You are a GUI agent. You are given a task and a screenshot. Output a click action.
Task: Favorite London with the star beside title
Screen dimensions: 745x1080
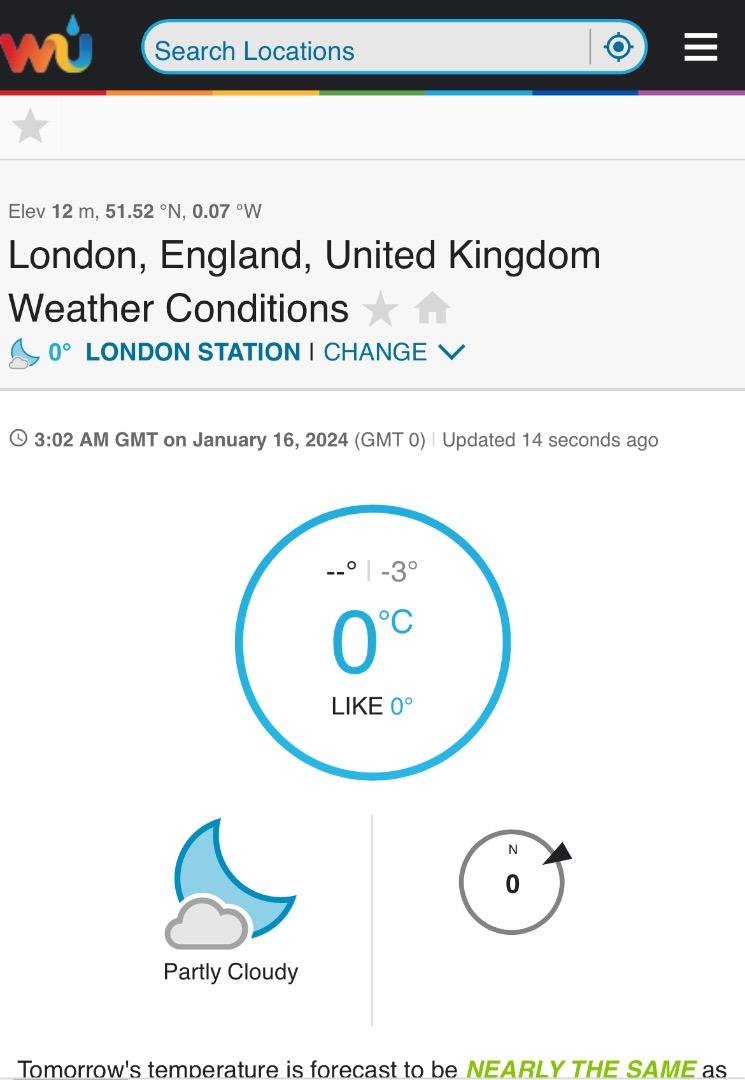pyautogui.click(x=380, y=309)
